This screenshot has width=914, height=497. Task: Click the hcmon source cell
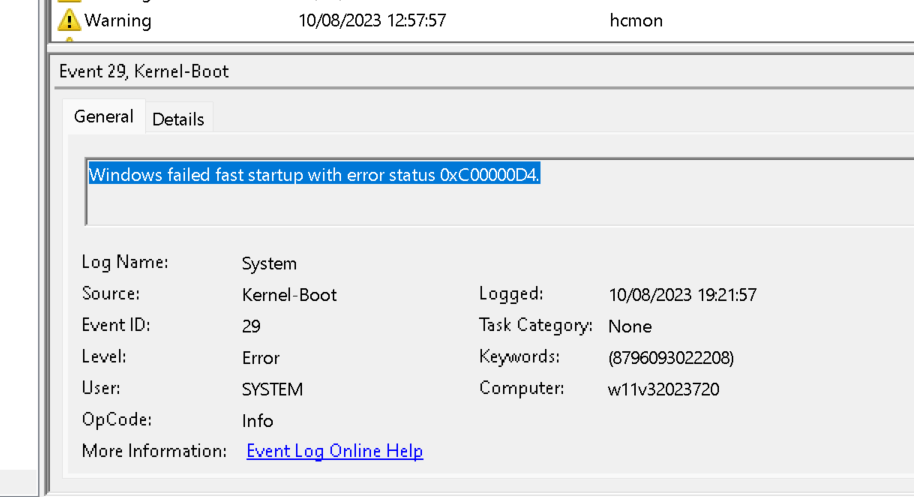pyautogui.click(x=636, y=20)
